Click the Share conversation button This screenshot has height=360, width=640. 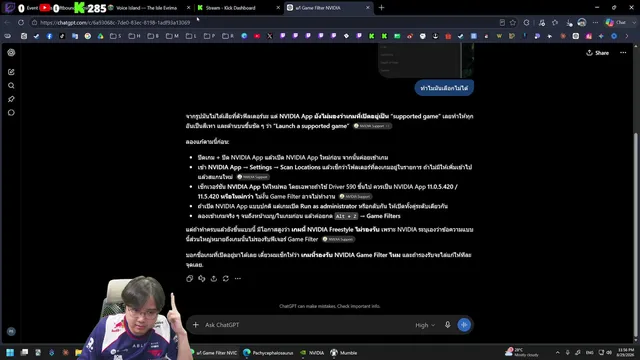598,53
